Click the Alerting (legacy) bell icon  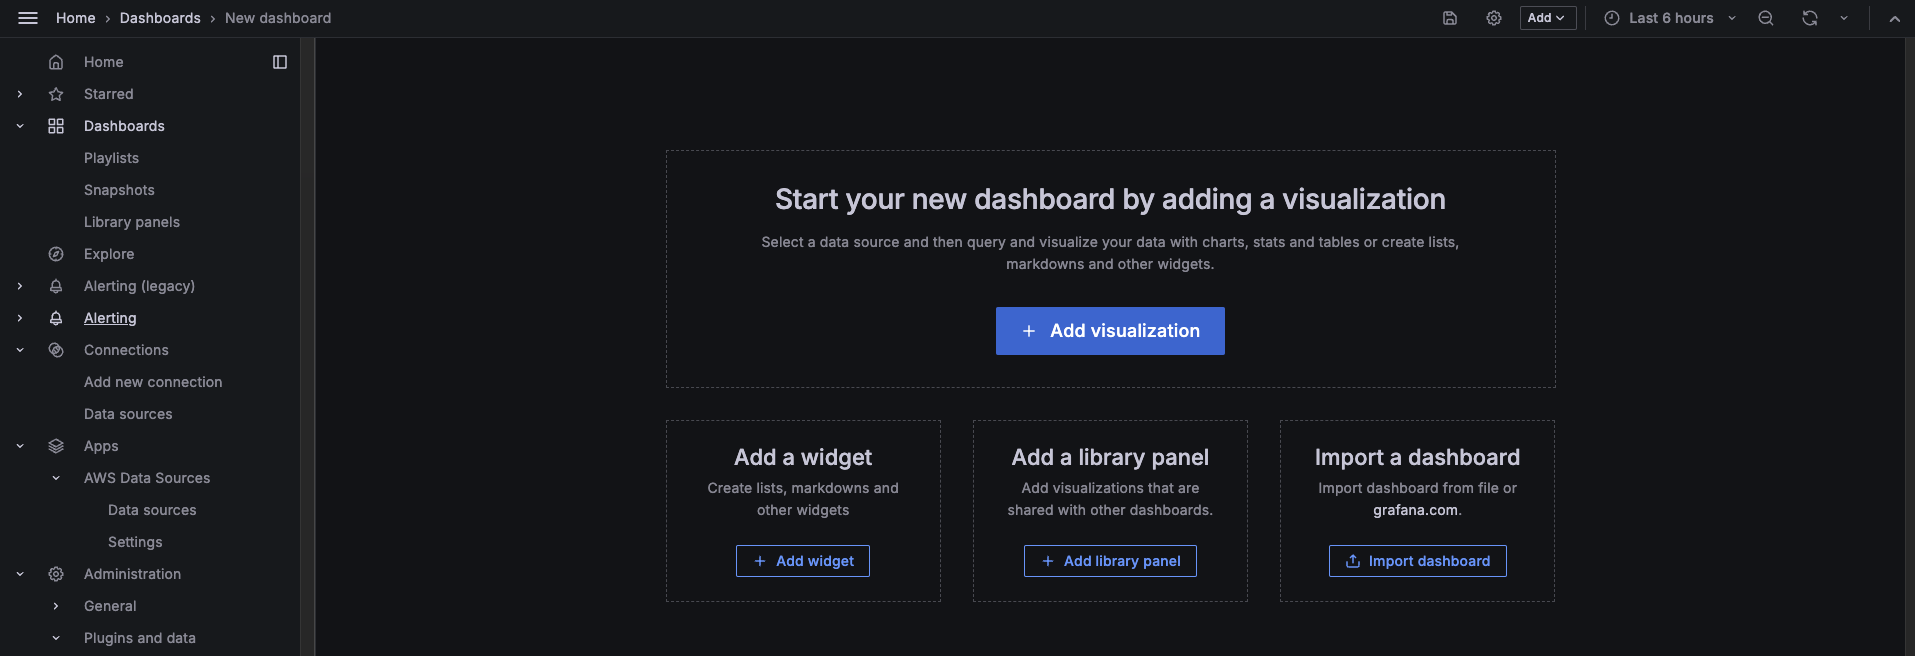pyautogui.click(x=56, y=286)
